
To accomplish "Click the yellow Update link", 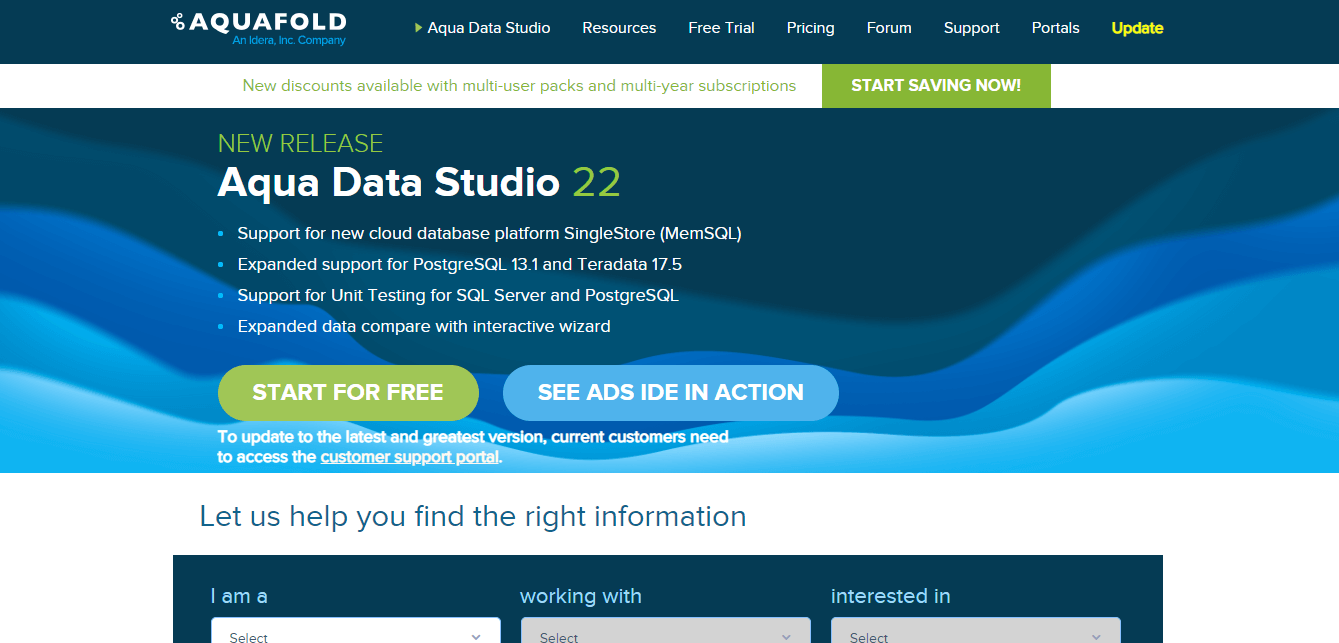I will point(1137,28).
